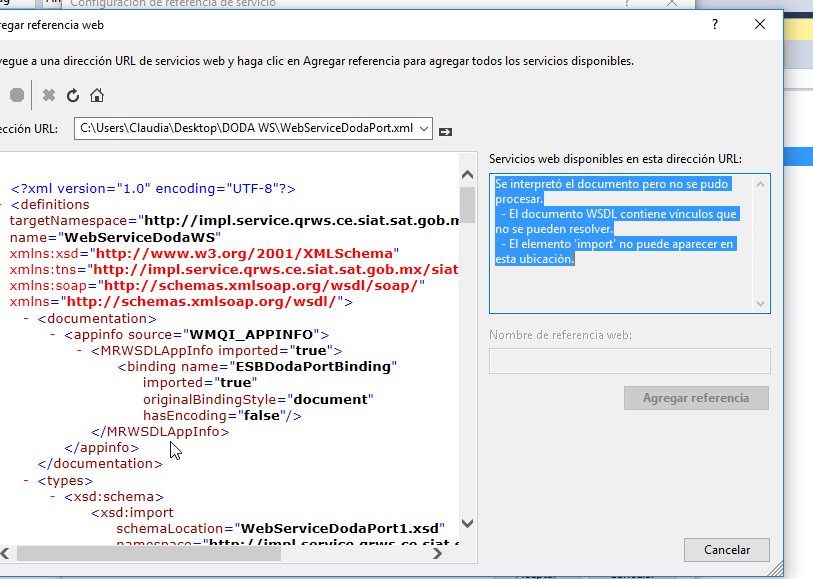Click the closing /documentation tag
This screenshot has height=579, width=813.
(100, 463)
